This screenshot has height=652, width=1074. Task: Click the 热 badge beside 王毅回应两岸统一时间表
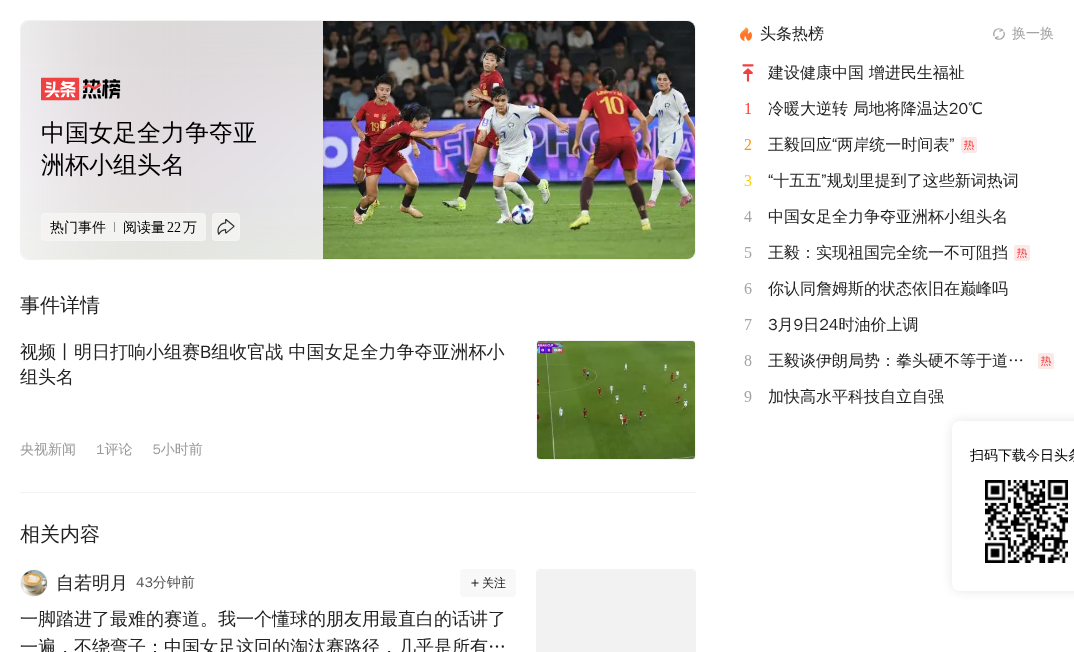[969, 145]
